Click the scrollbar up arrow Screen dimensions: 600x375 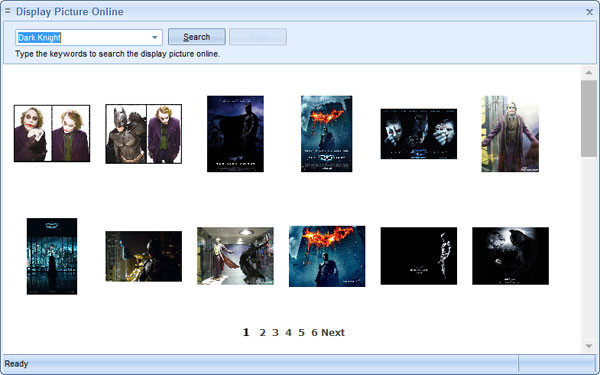[589, 73]
